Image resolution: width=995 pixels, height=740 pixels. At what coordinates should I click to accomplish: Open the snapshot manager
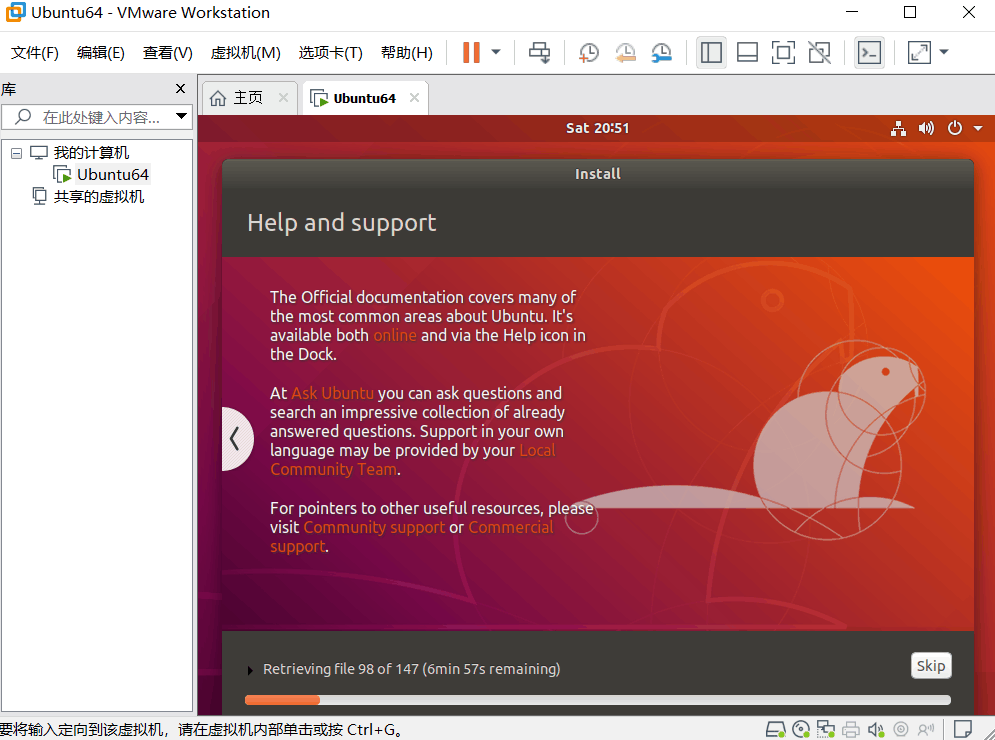[x=662, y=52]
